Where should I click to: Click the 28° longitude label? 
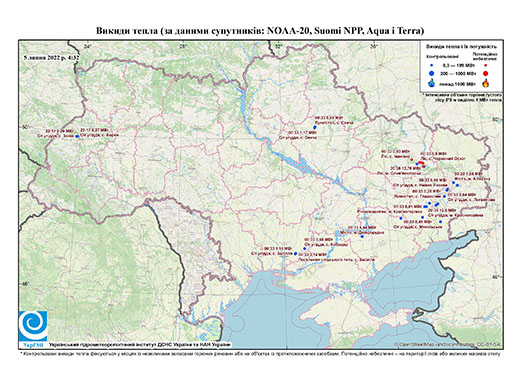(183, 47)
